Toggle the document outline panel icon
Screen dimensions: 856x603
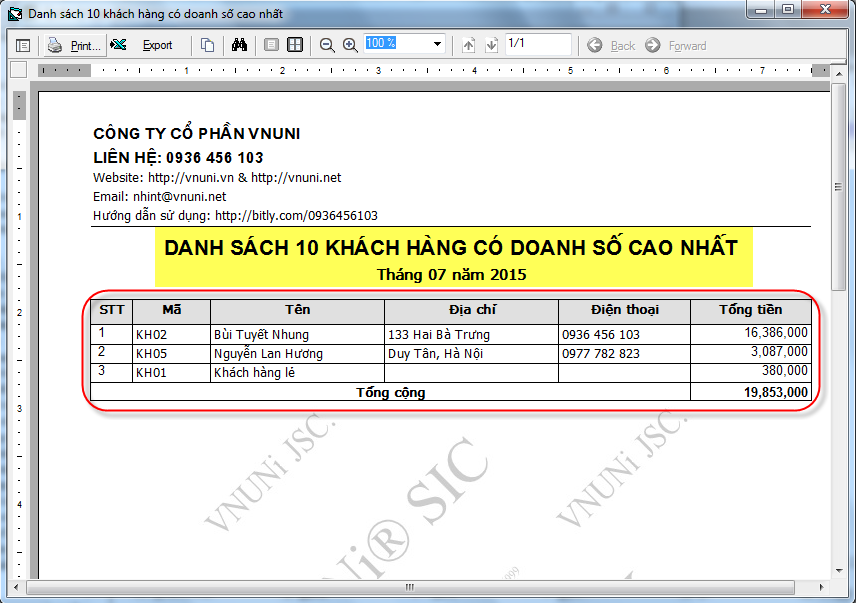(x=24, y=46)
